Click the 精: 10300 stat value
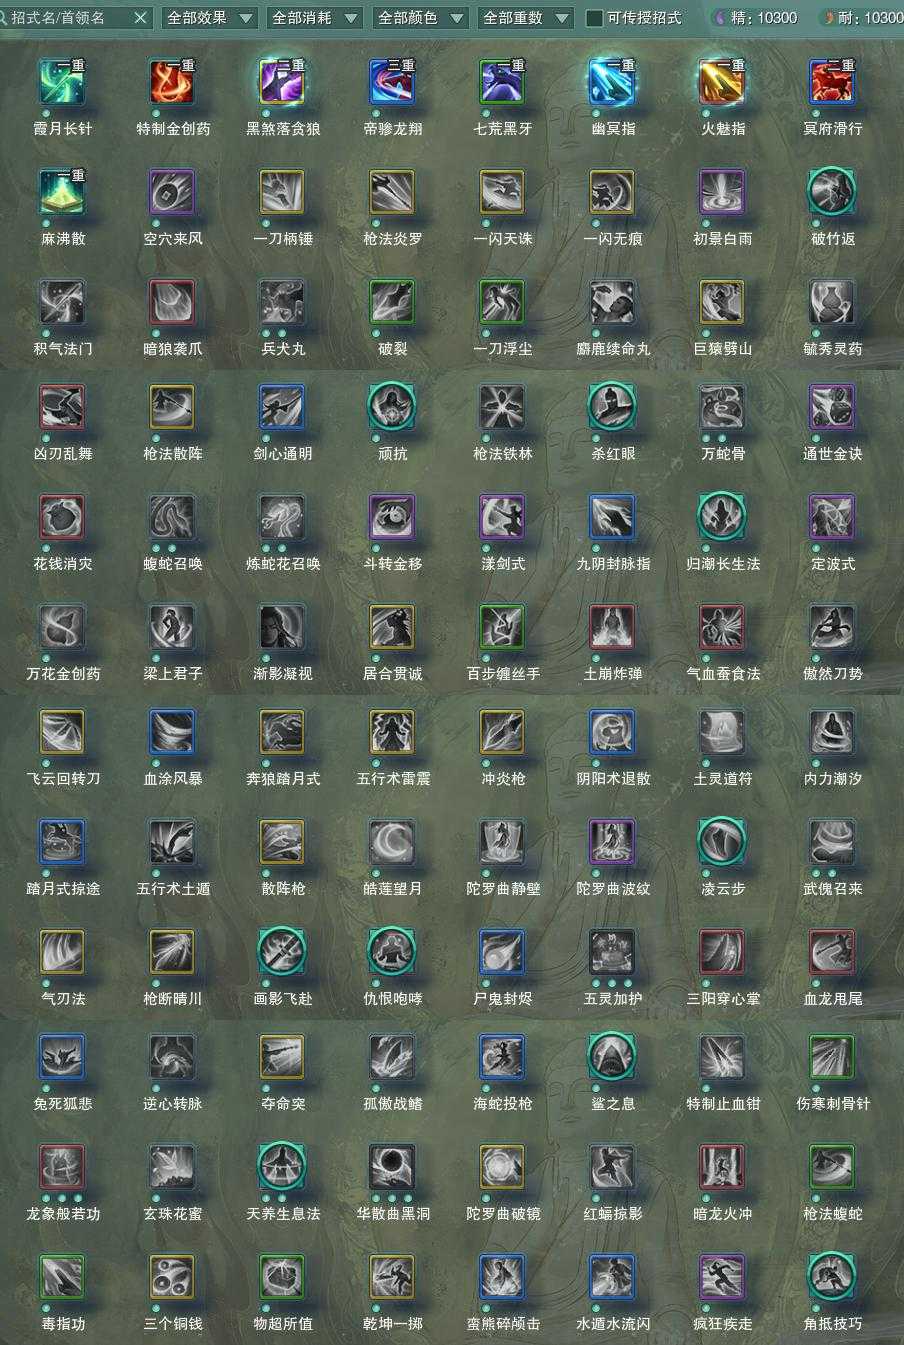 [x=764, y=17]
